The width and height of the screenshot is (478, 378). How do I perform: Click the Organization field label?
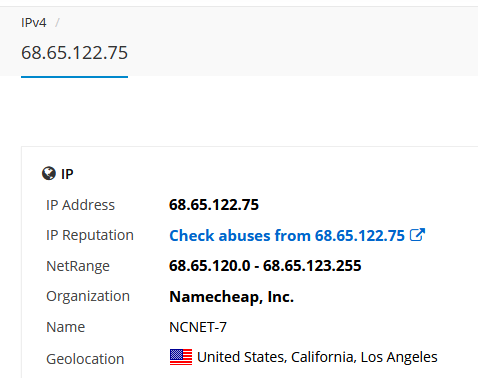88,296
